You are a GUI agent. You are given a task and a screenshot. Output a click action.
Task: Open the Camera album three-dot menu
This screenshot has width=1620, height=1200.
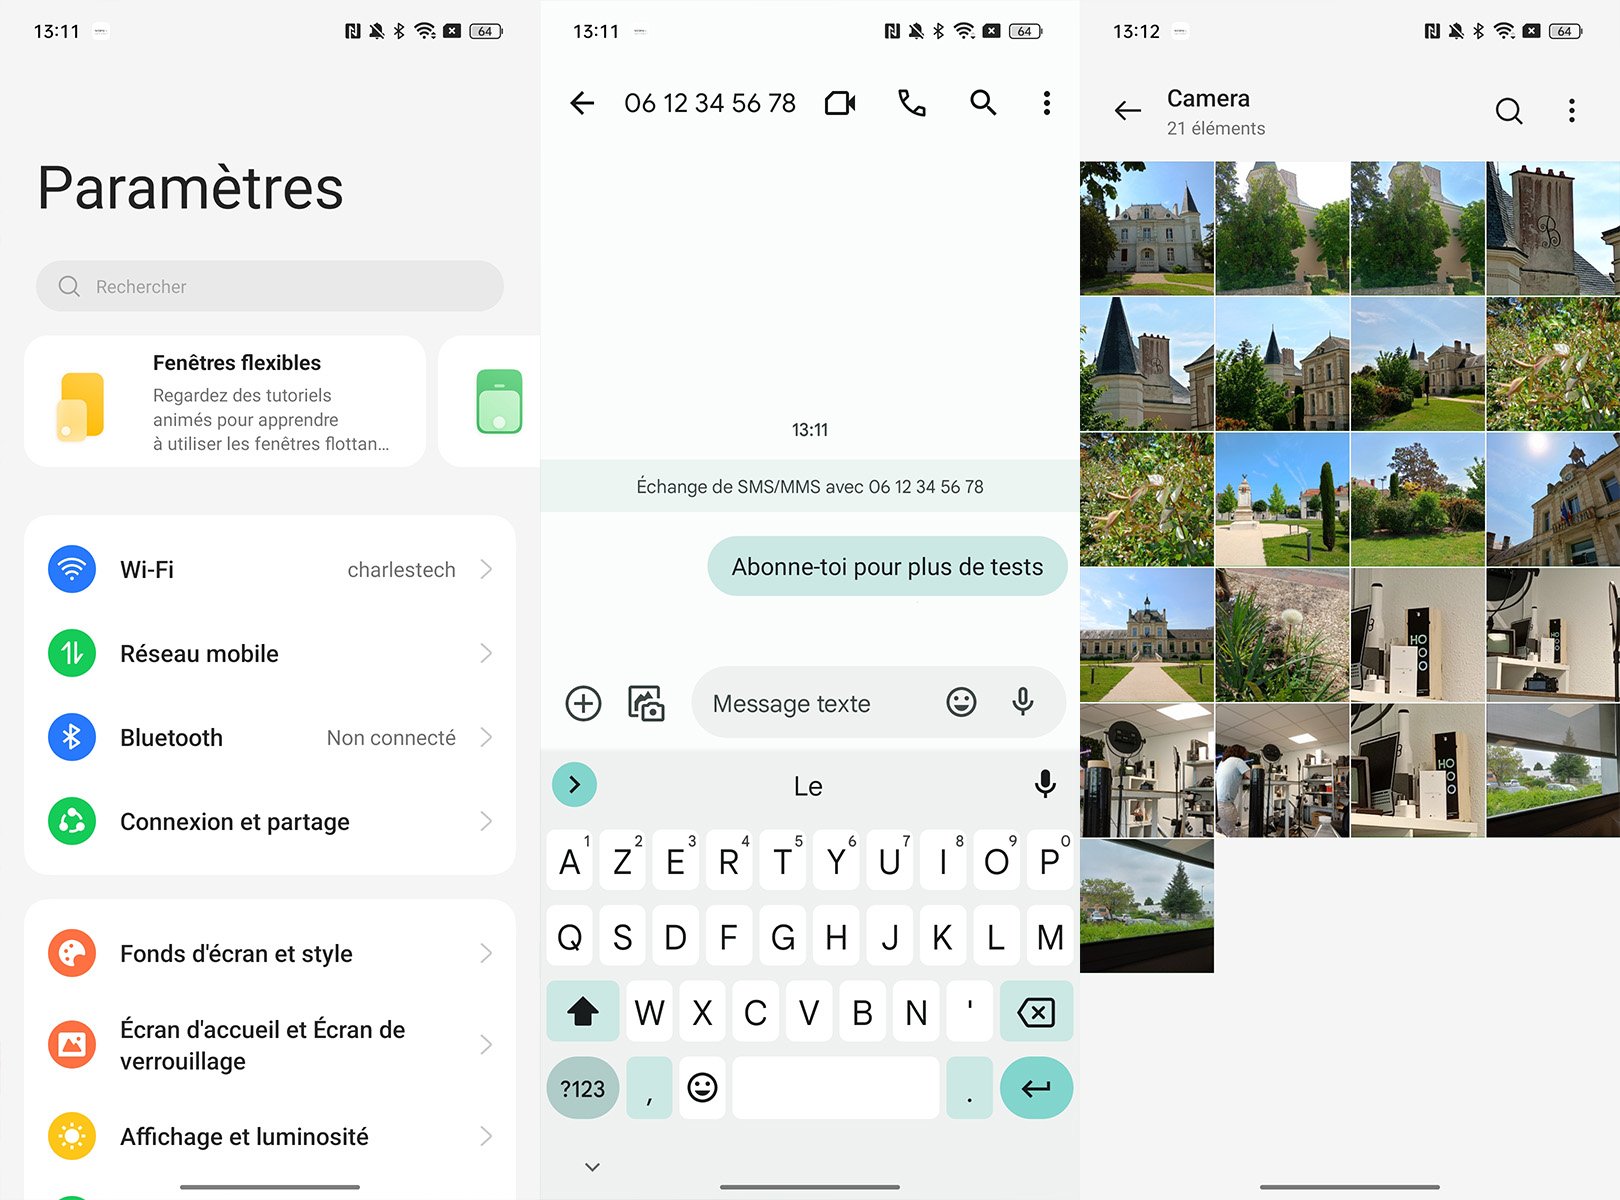tap(1572, 111)
